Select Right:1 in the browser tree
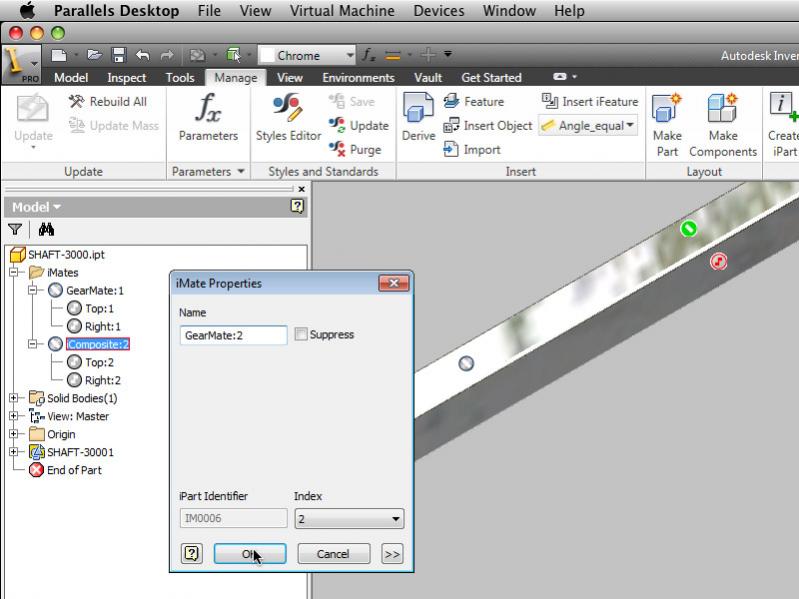 click(102, 326)
